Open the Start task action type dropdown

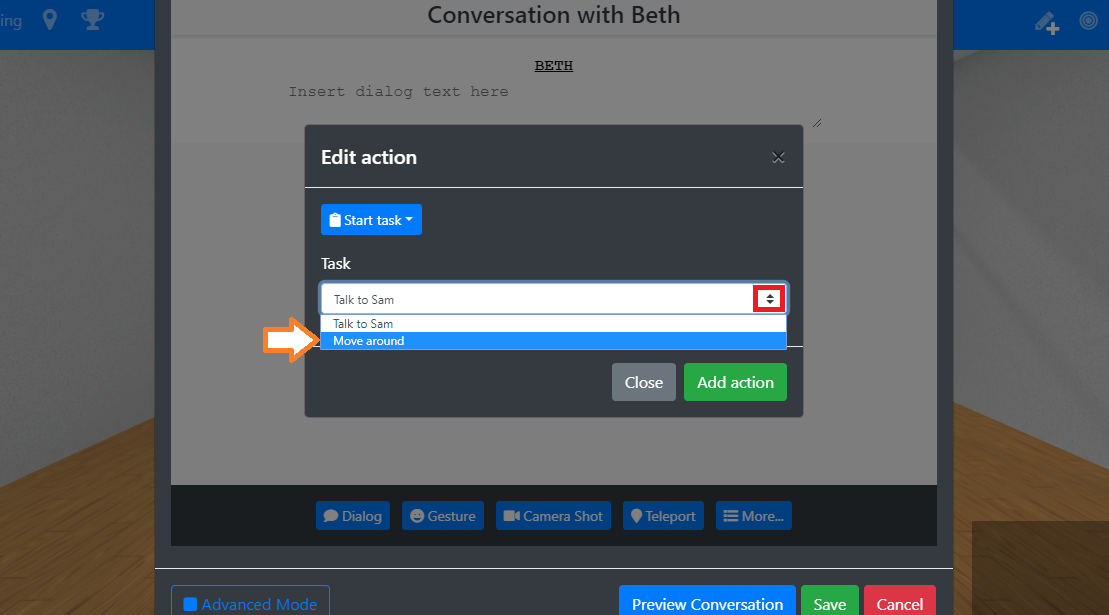[x=371, y=220]
